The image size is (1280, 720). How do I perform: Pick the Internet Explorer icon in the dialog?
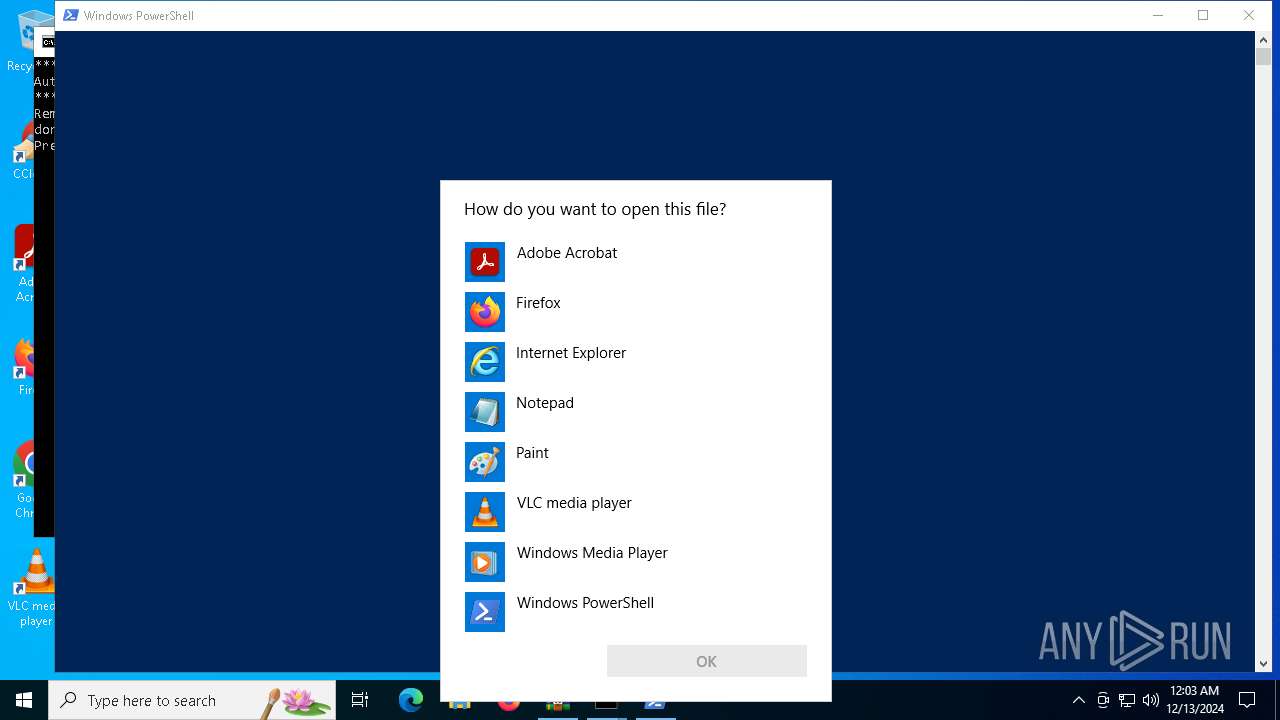(x=485, y=362)
